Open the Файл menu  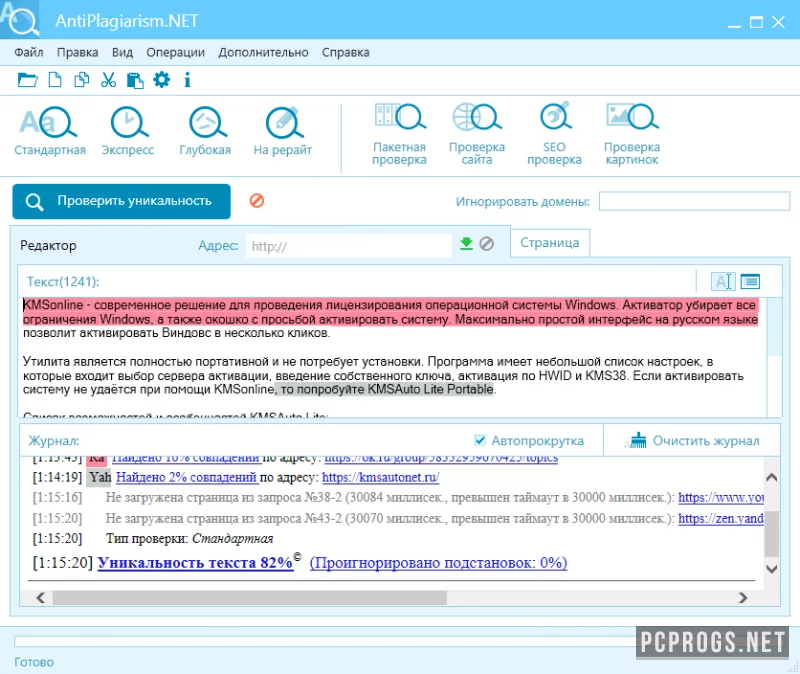29,52
